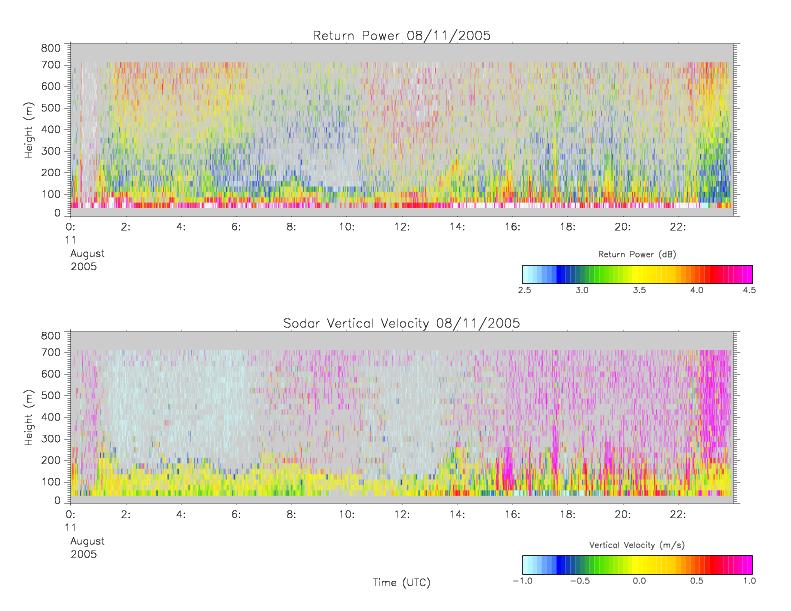Click the '22:' time tick under Return Power plot
791x611 pixels.
(677, 227)
